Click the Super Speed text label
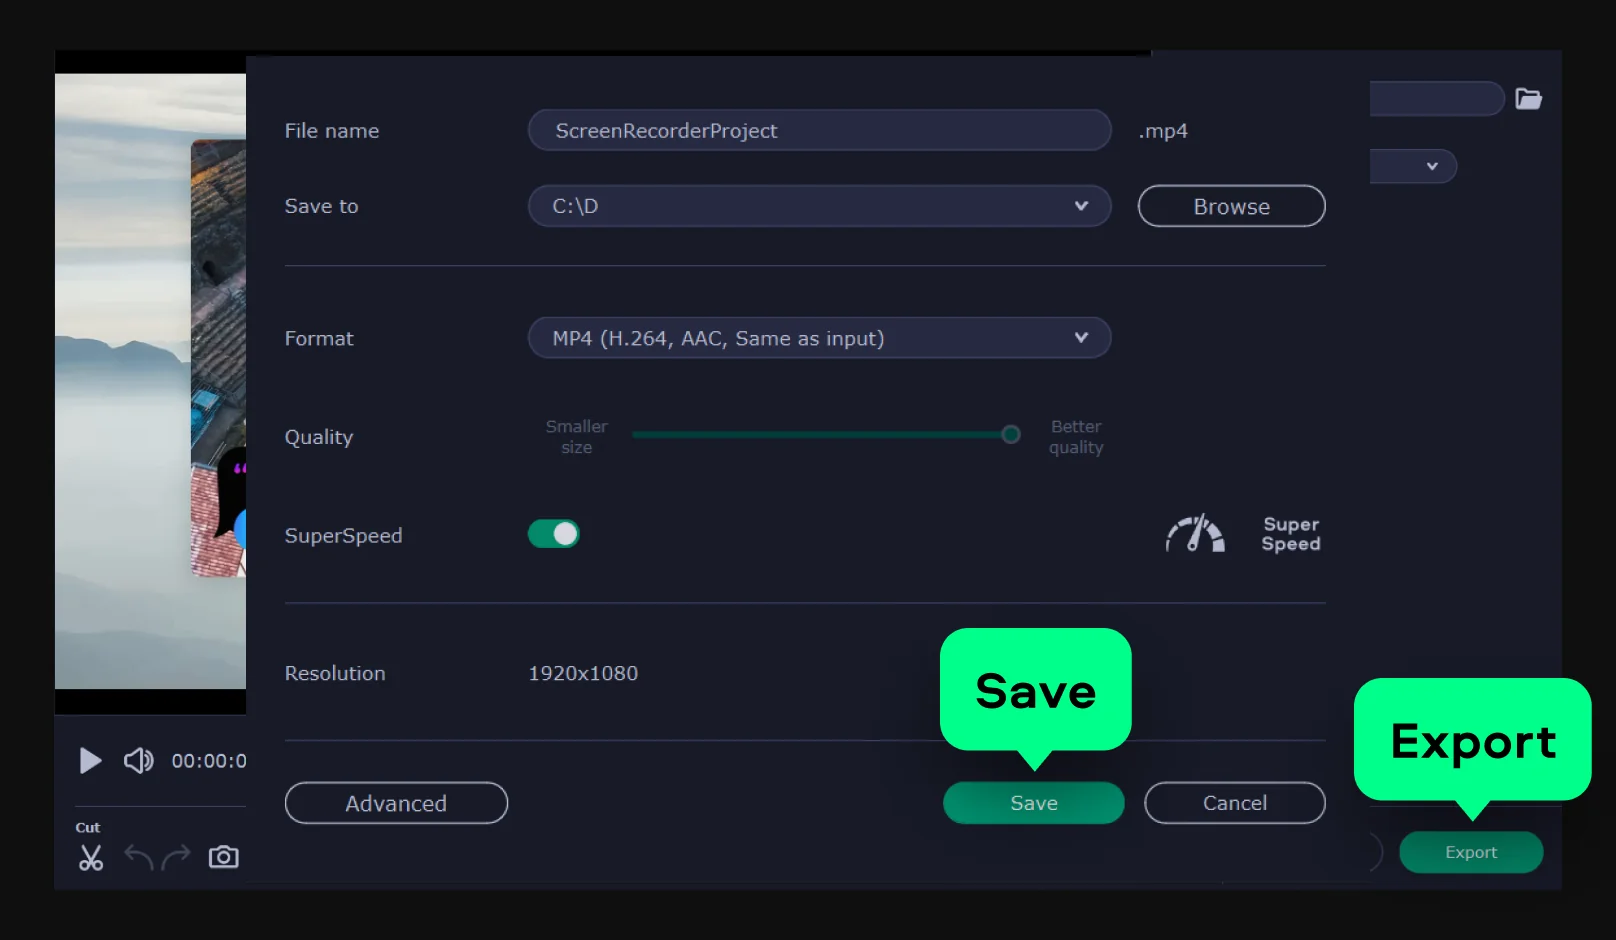This screenshot has width=1616, height=940. 1291,534
